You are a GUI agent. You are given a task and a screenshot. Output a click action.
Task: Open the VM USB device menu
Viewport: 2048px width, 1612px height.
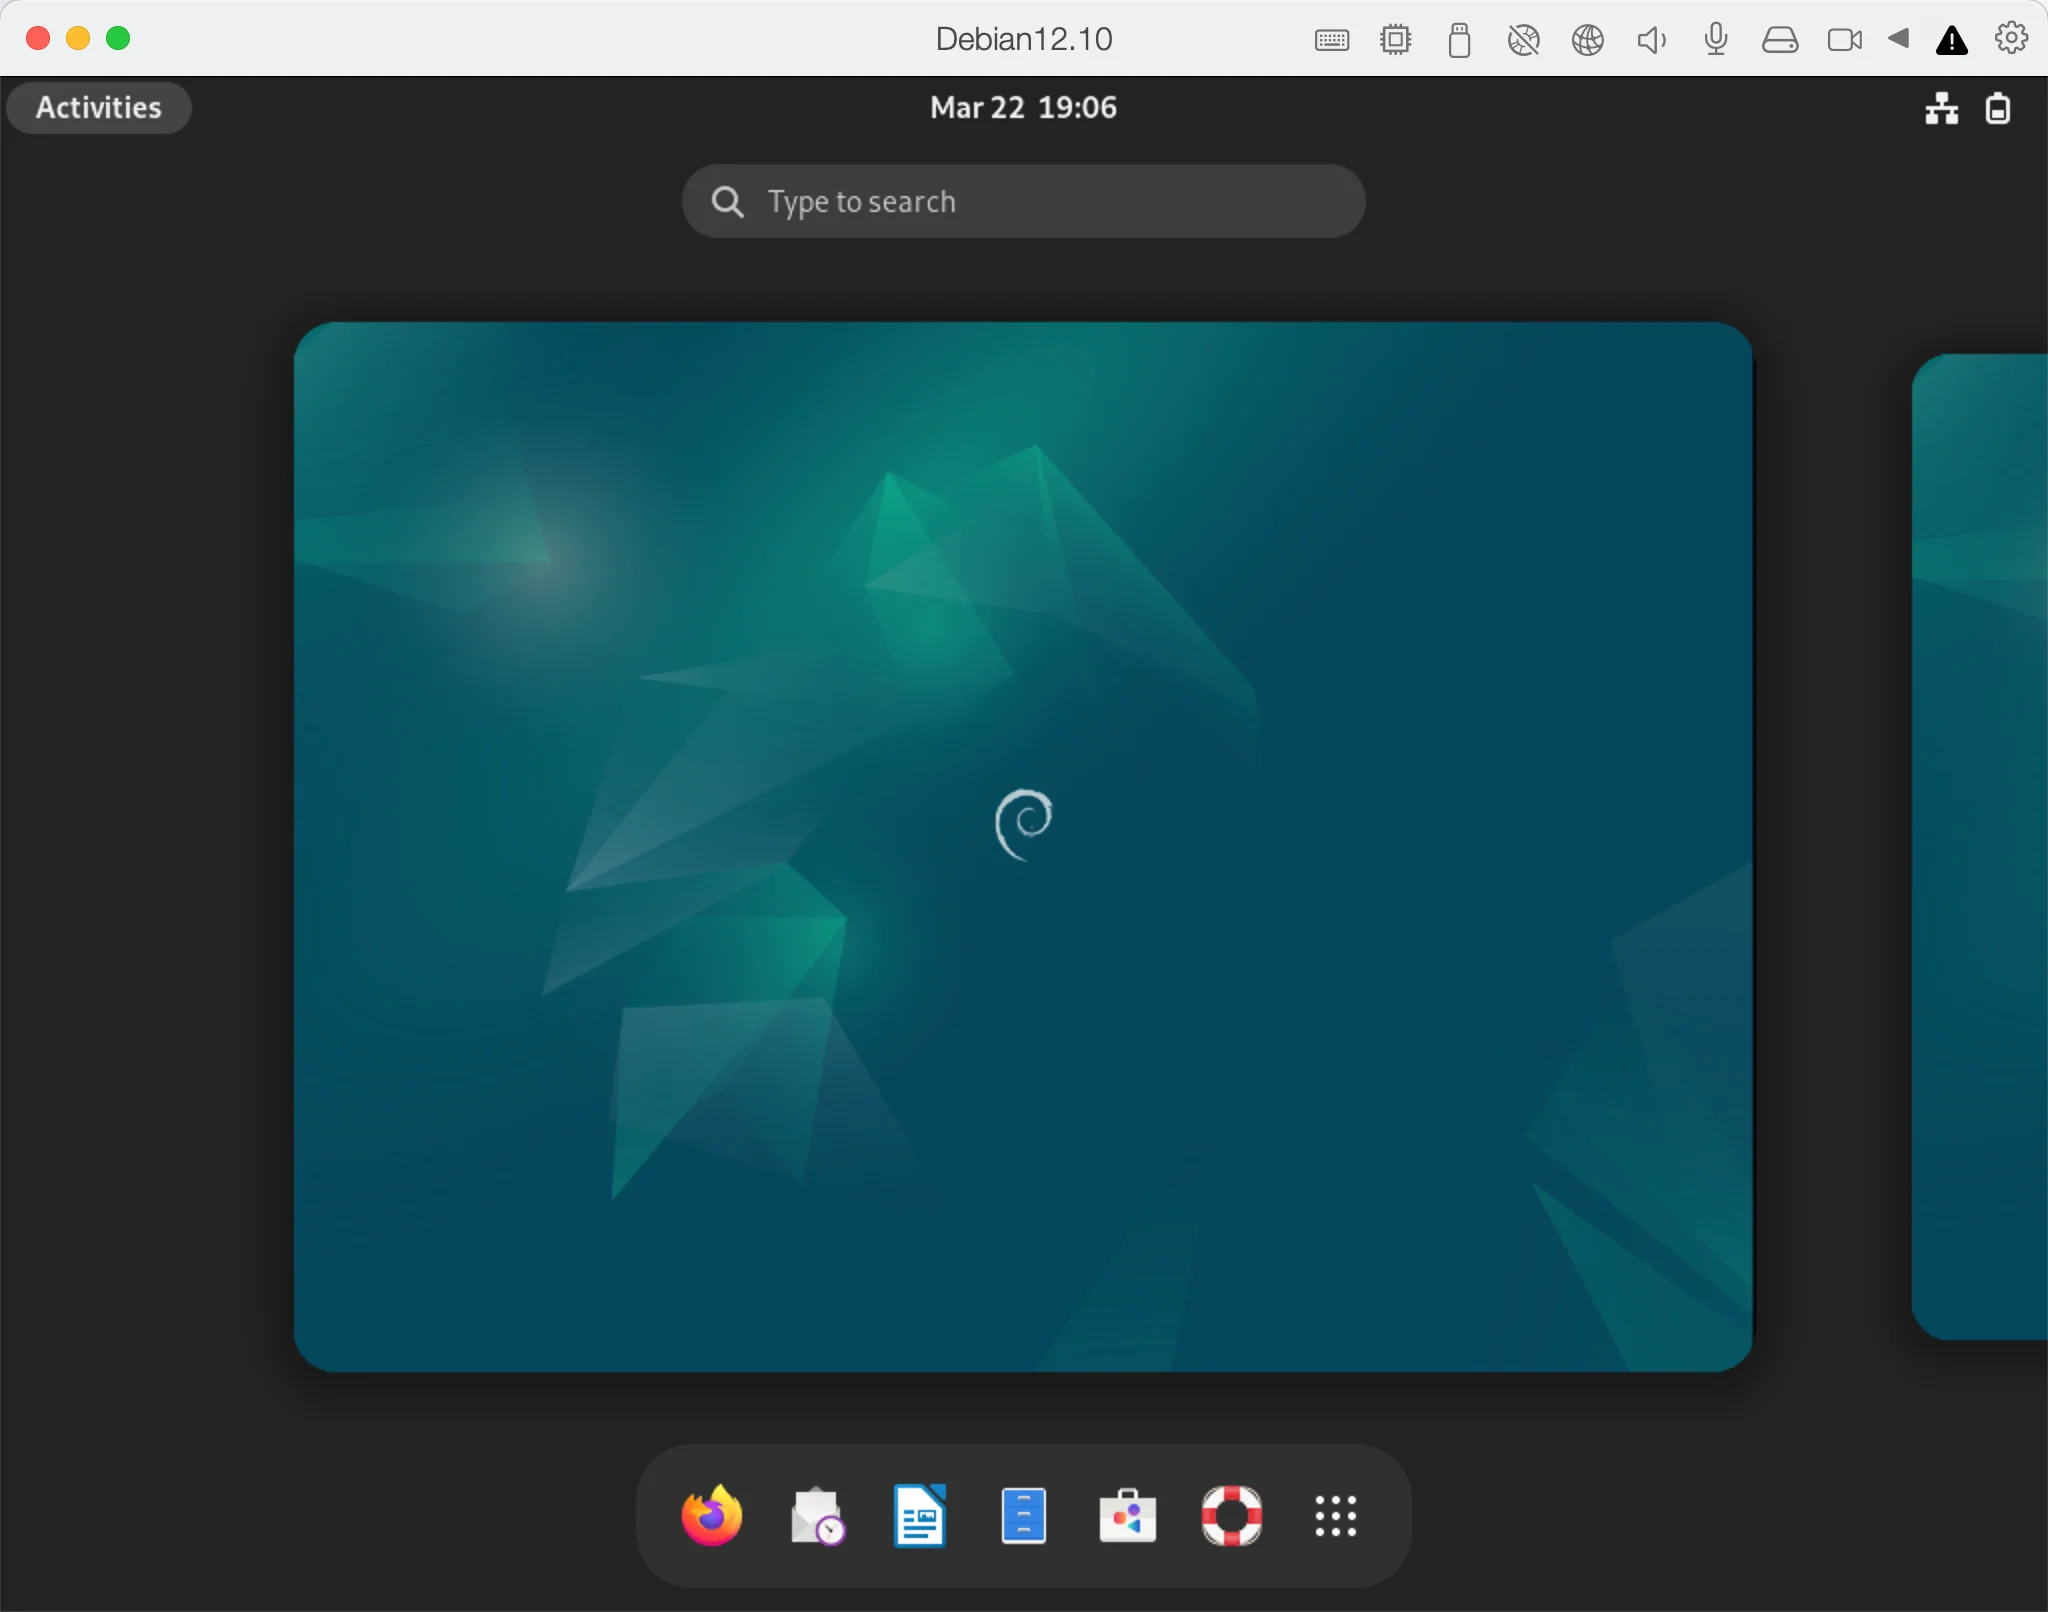1459,40
